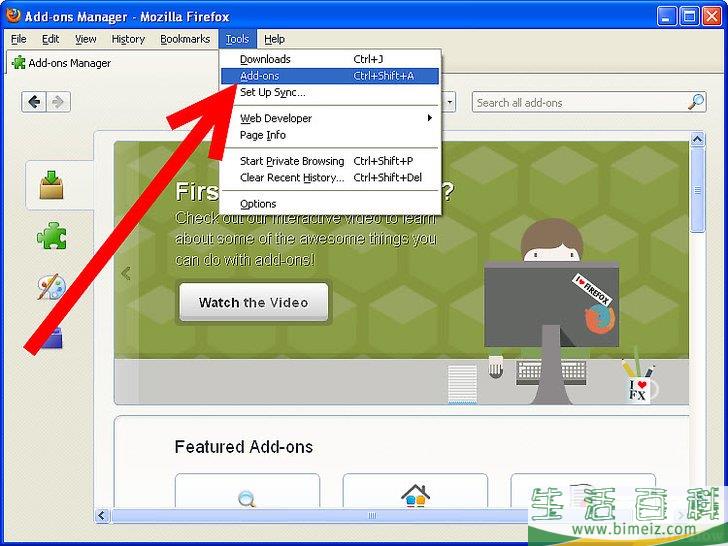Choose Start Private Browsing entry
728x546 pixels.
click(330, 161)
